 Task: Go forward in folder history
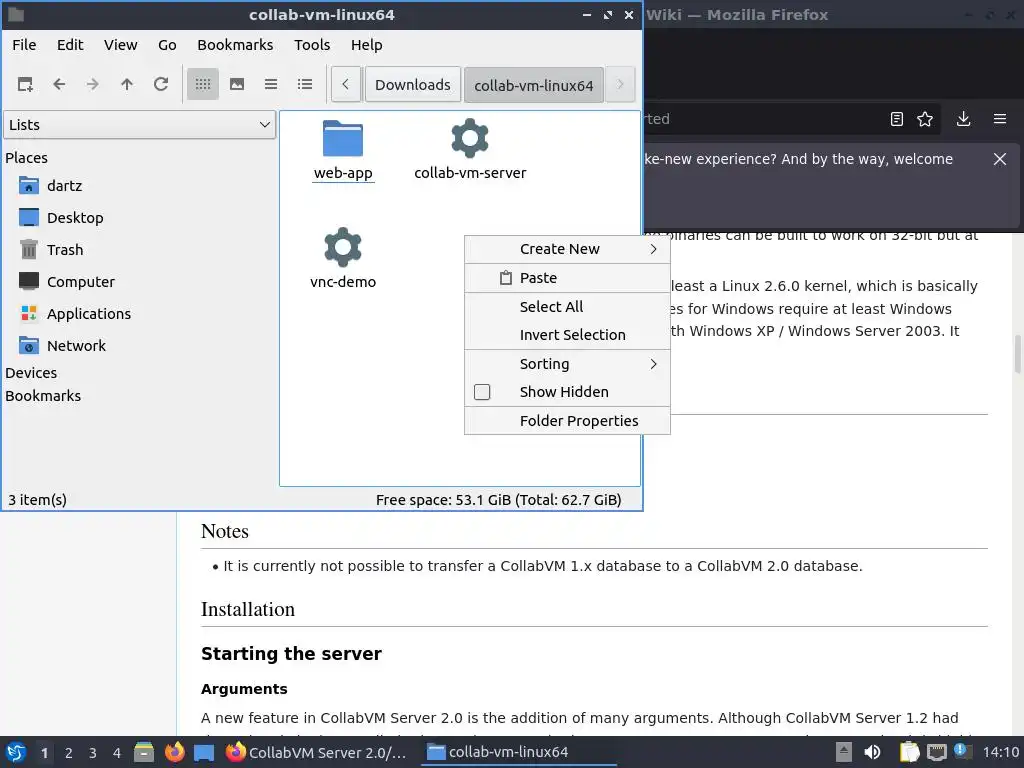point(93,84)
